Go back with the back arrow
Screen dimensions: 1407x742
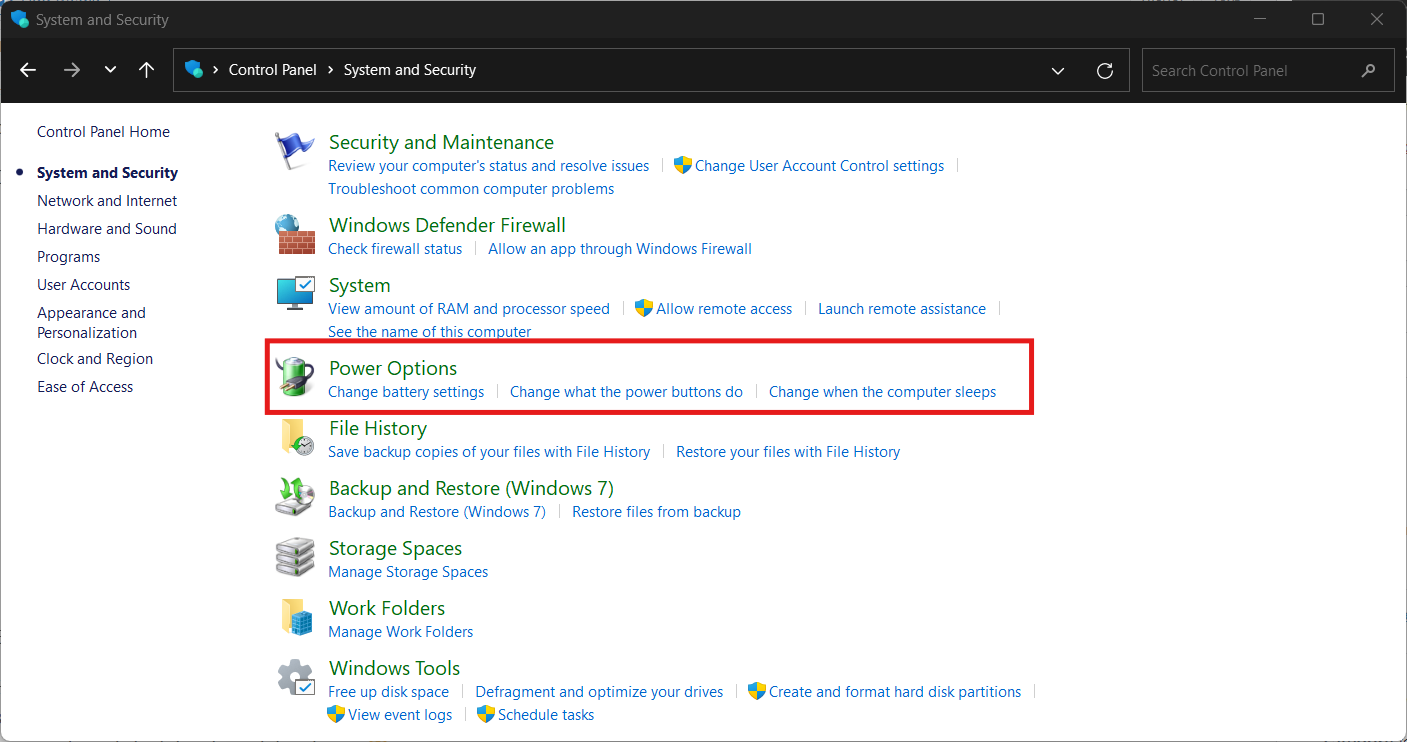point(28,70)
